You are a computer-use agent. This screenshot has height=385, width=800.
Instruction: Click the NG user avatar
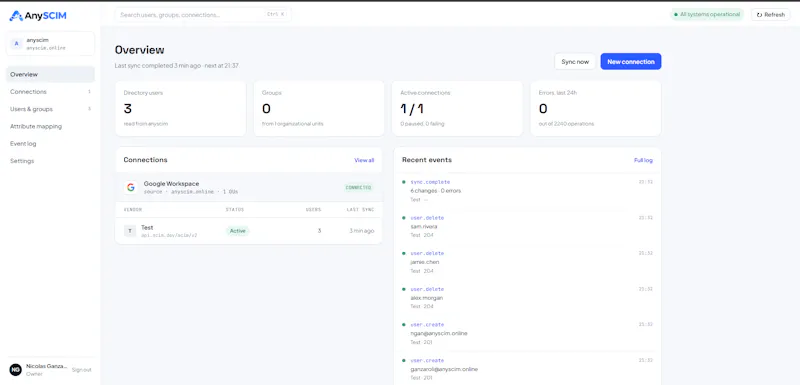(16, 370)
